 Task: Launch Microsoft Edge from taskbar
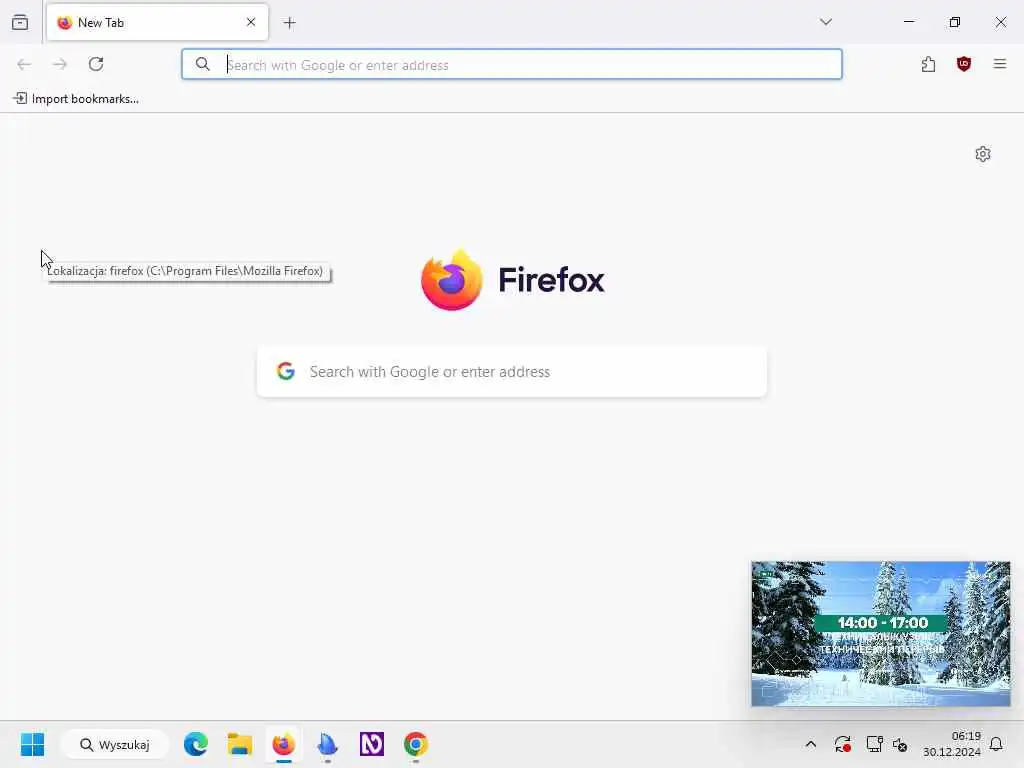pos(196,744)
